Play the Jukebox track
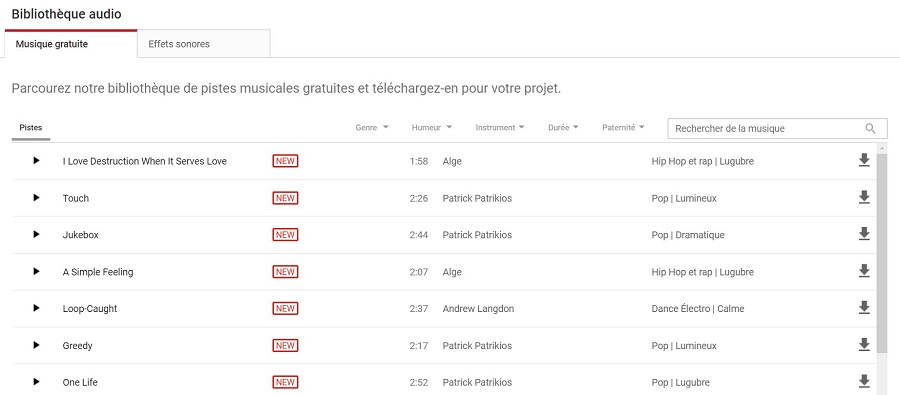The height and width of the screenshot is (395, 900). pyautogui.click(x=37, y=234)
